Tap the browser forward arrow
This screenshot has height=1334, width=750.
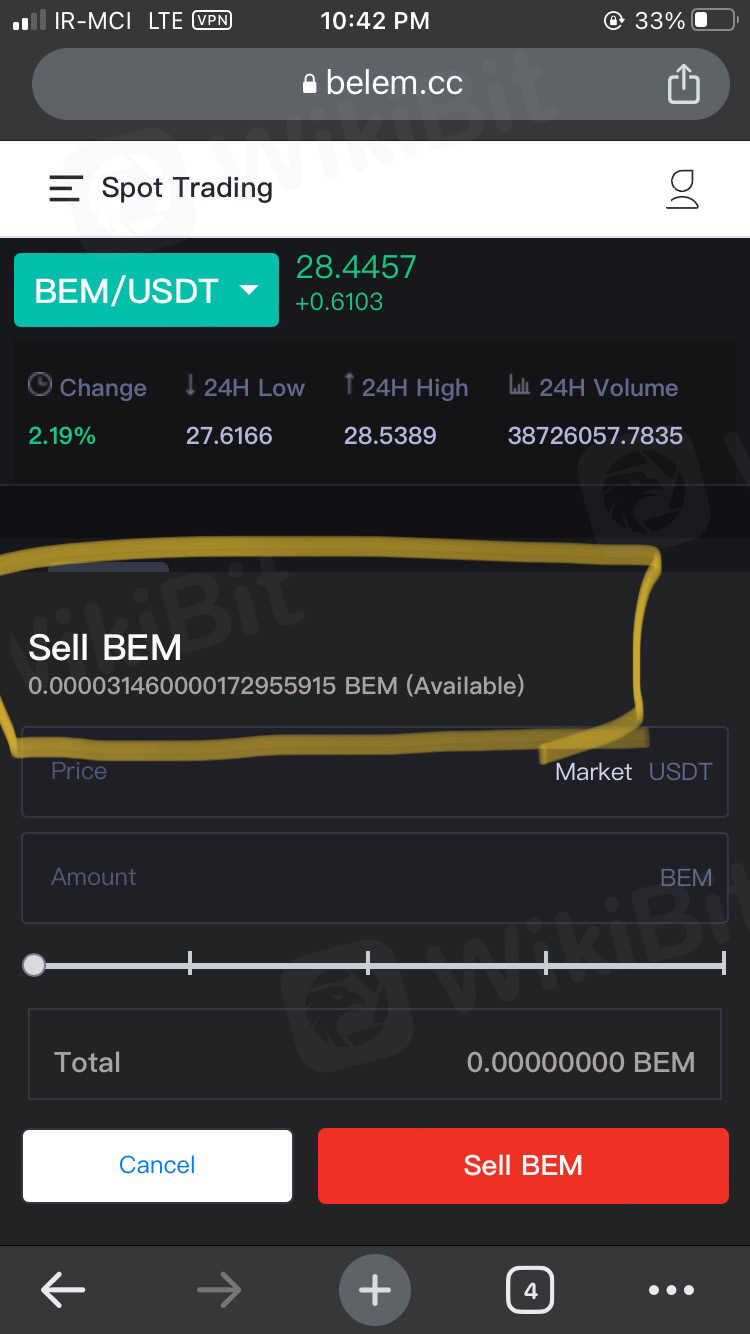coord(219,1290)
